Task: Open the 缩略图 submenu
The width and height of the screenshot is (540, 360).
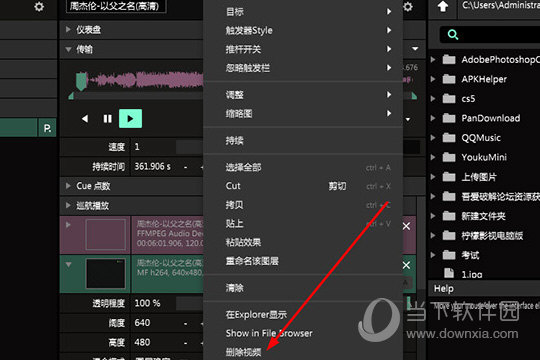Action: tap(303, 113)
